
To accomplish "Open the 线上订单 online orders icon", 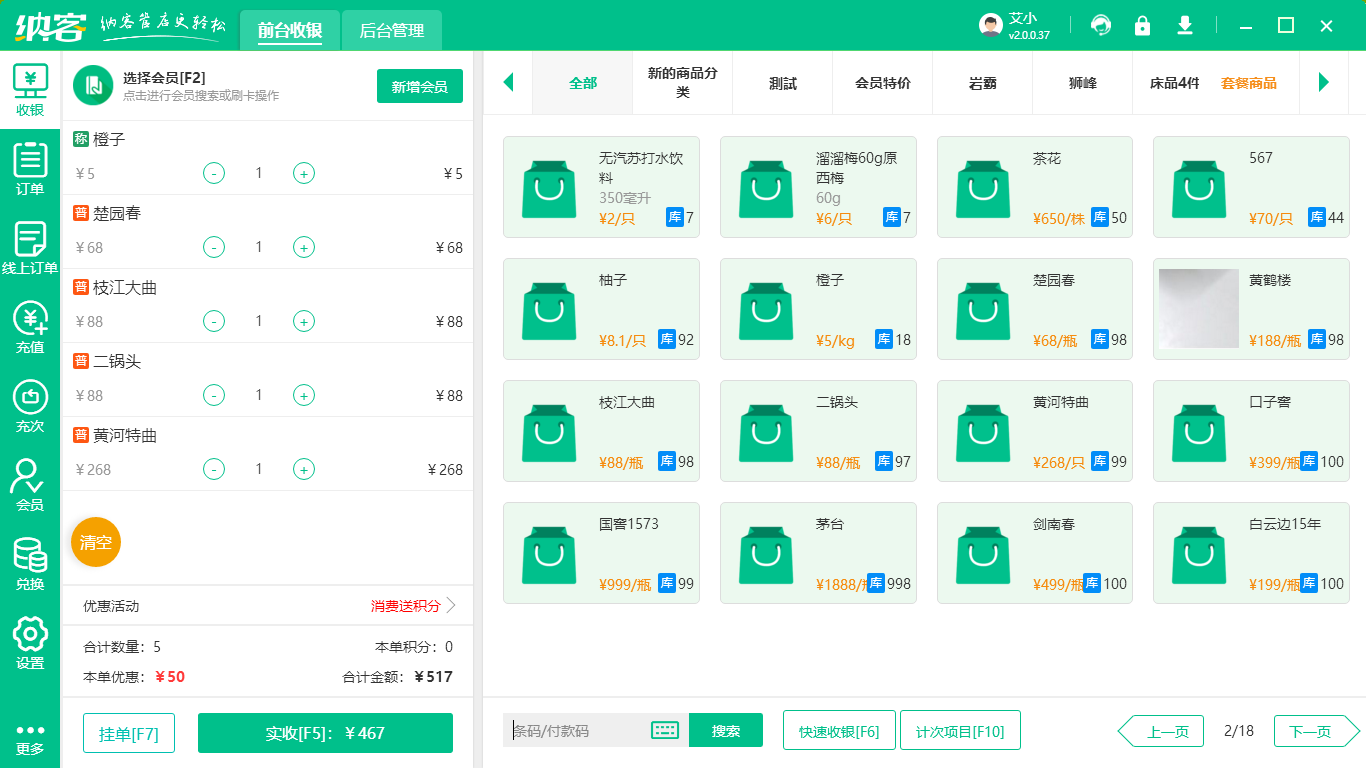I will [x=29, y=246].
